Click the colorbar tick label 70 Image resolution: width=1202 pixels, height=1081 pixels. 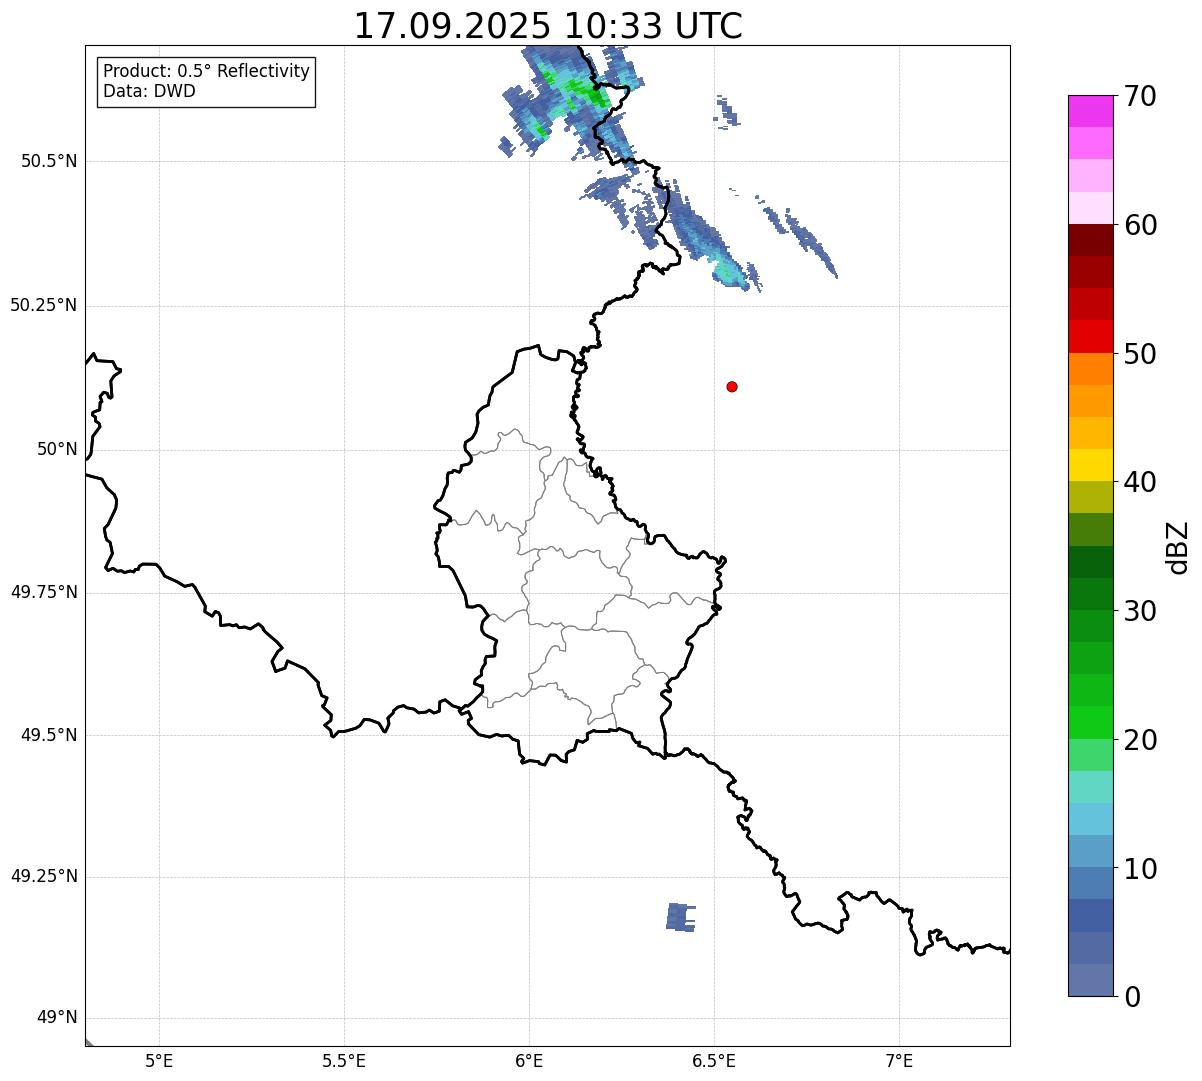click(x=1139, y=96)
